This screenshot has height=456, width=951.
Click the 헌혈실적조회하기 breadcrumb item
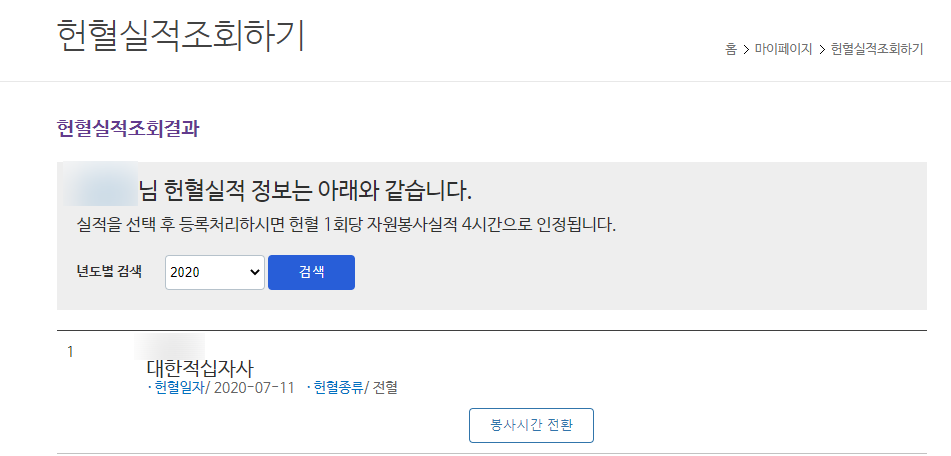click(x=876, y=49)
